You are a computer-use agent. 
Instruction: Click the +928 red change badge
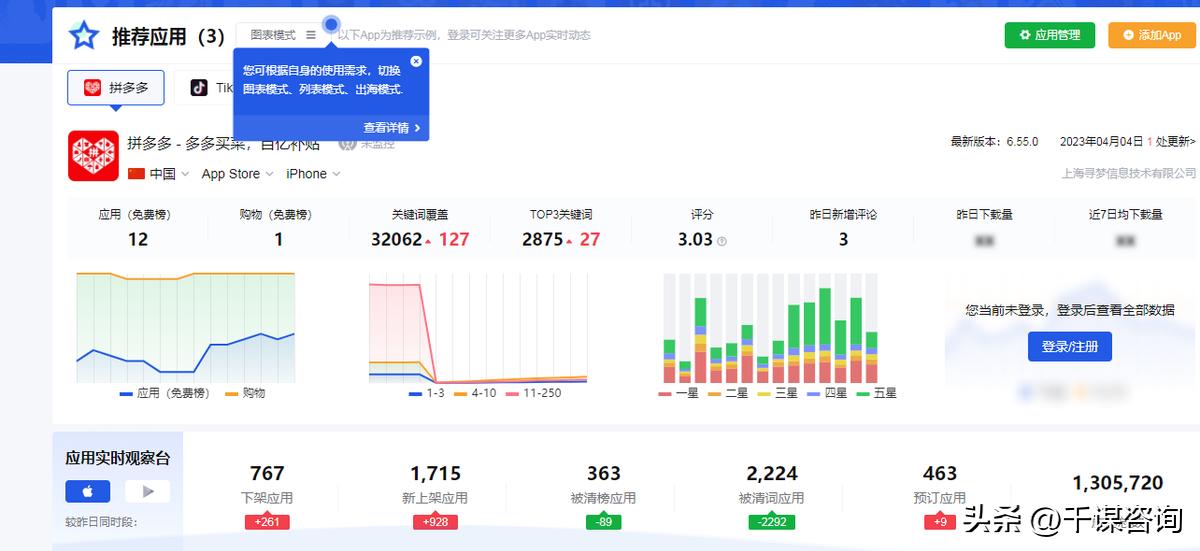[435, 522]
